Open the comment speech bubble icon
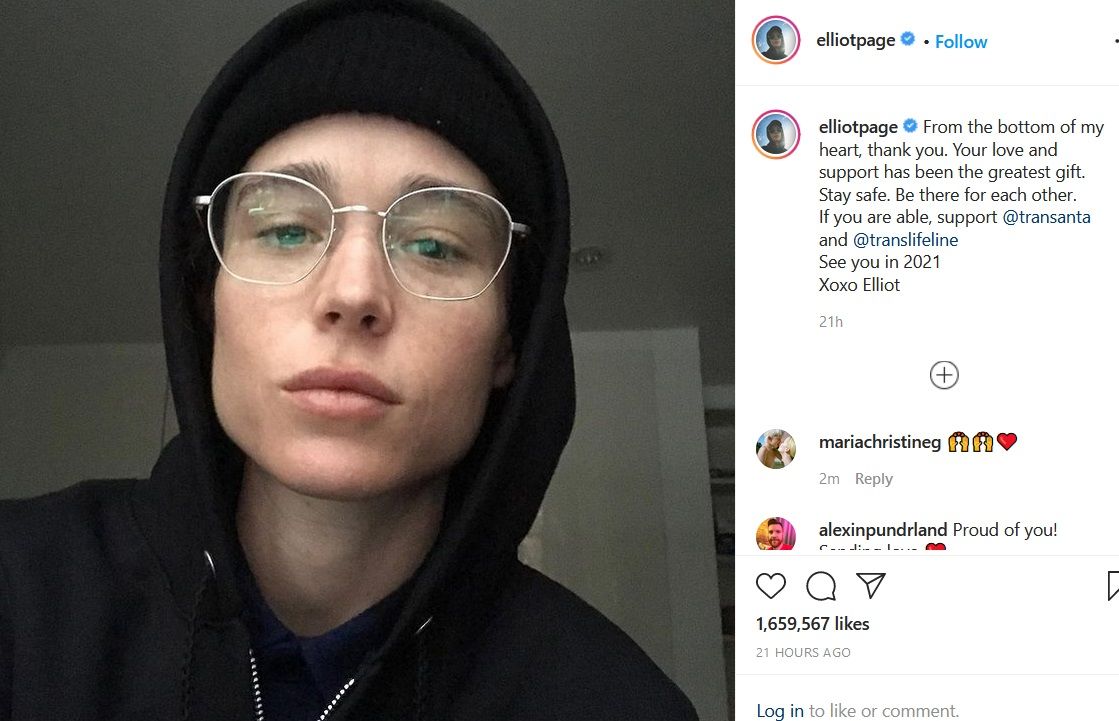 coord(821,586)
